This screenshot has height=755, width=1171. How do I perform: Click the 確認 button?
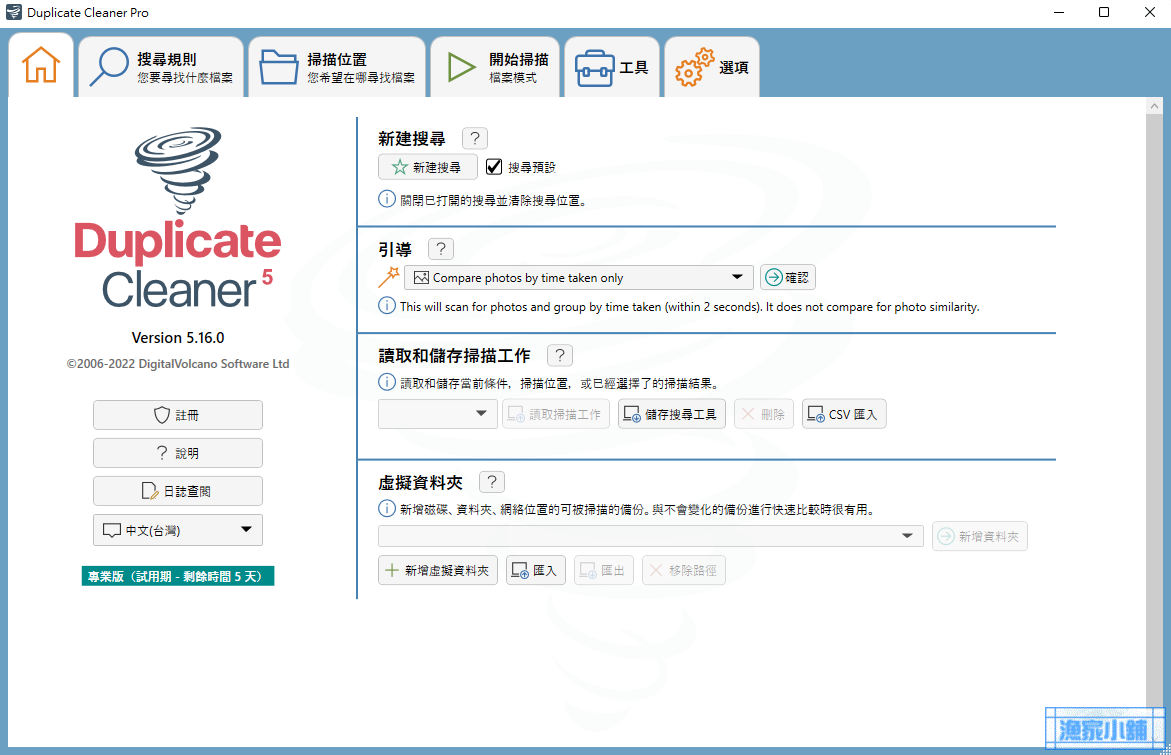click(x=788, y=278)
